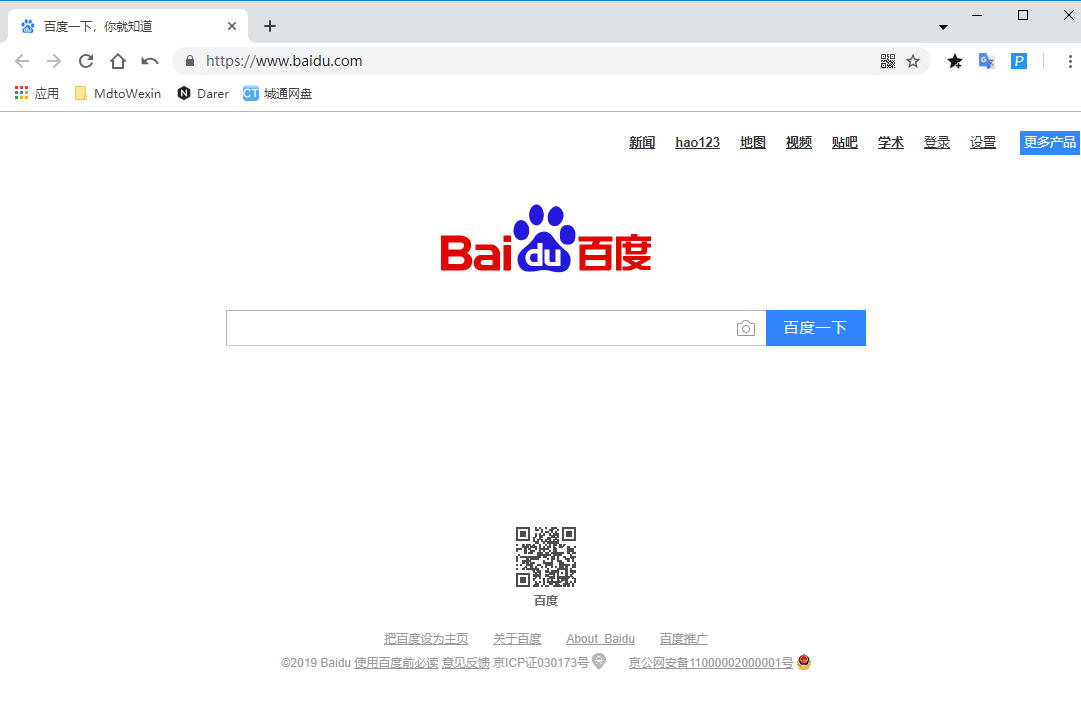Minimize the browser window
Viewport: 1081px width, 718px height.
[x=977, y=15]
